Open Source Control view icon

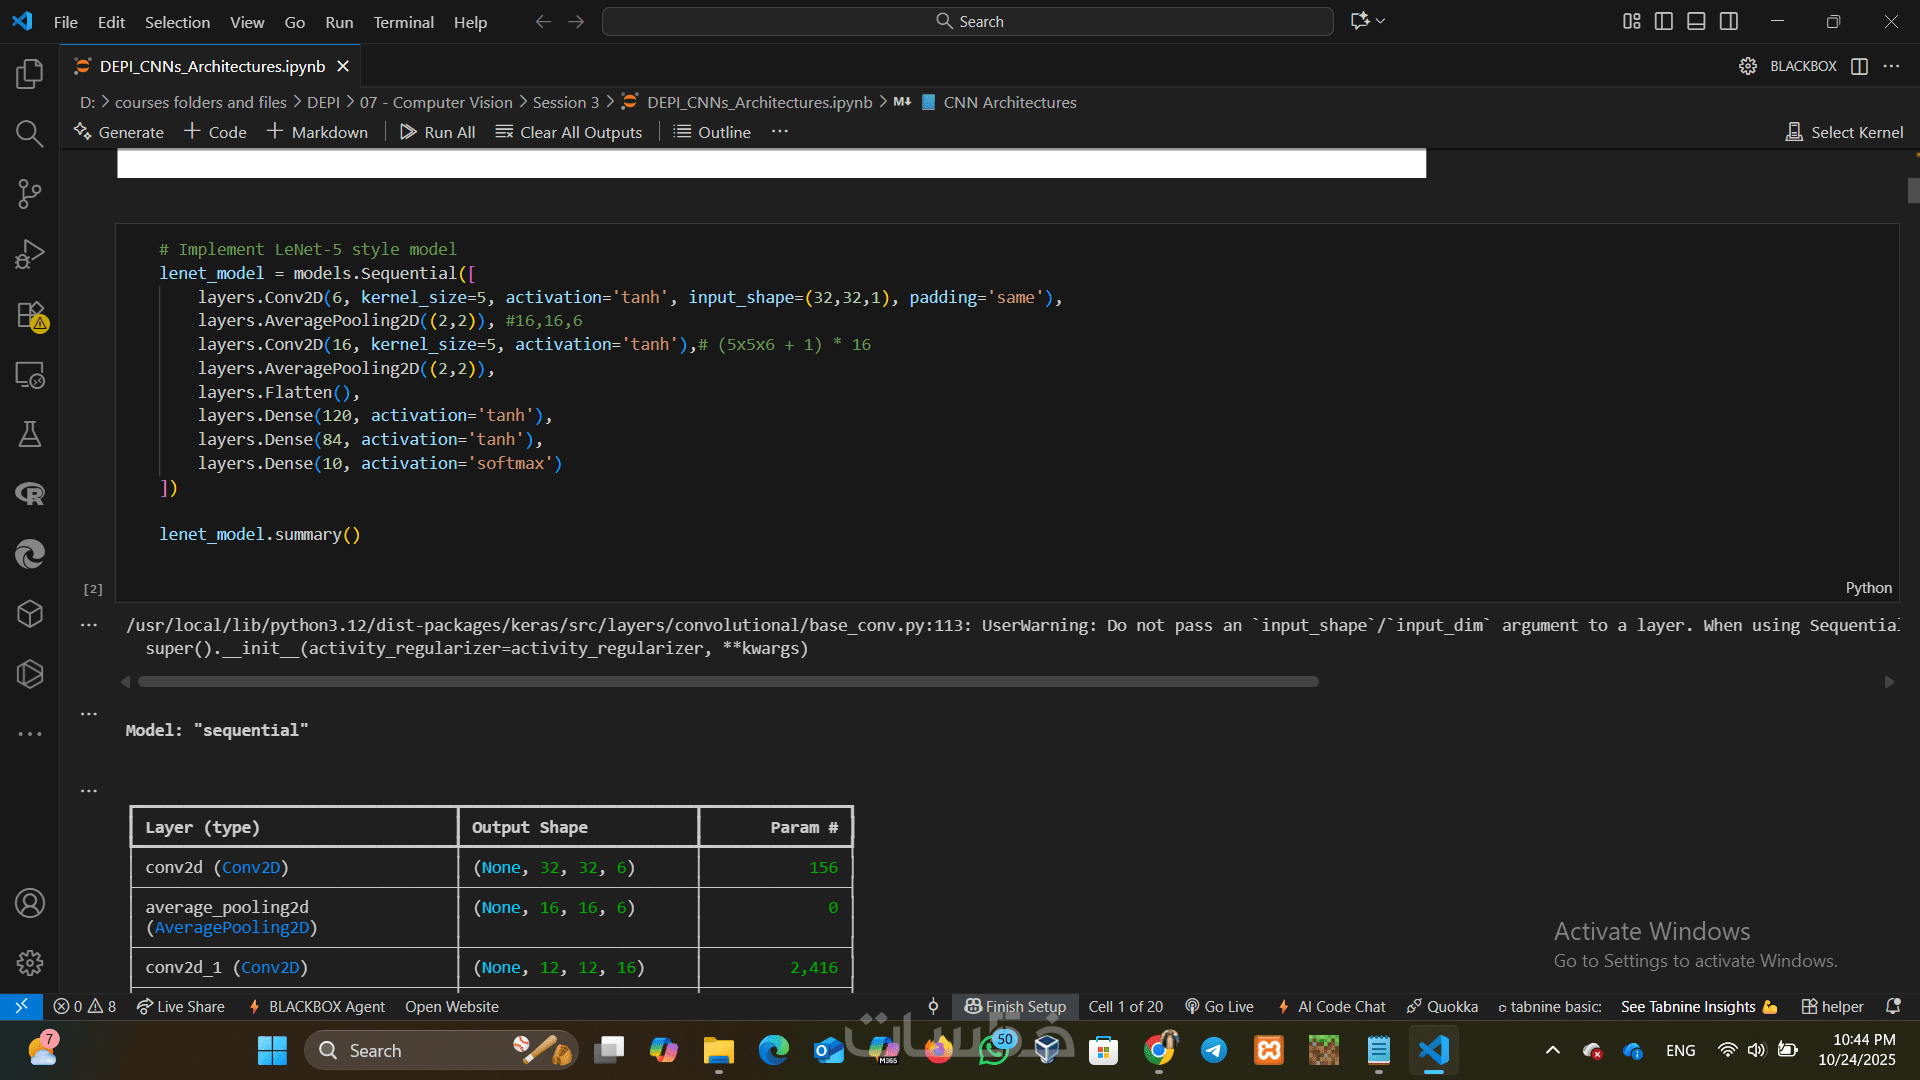point(30,194)
